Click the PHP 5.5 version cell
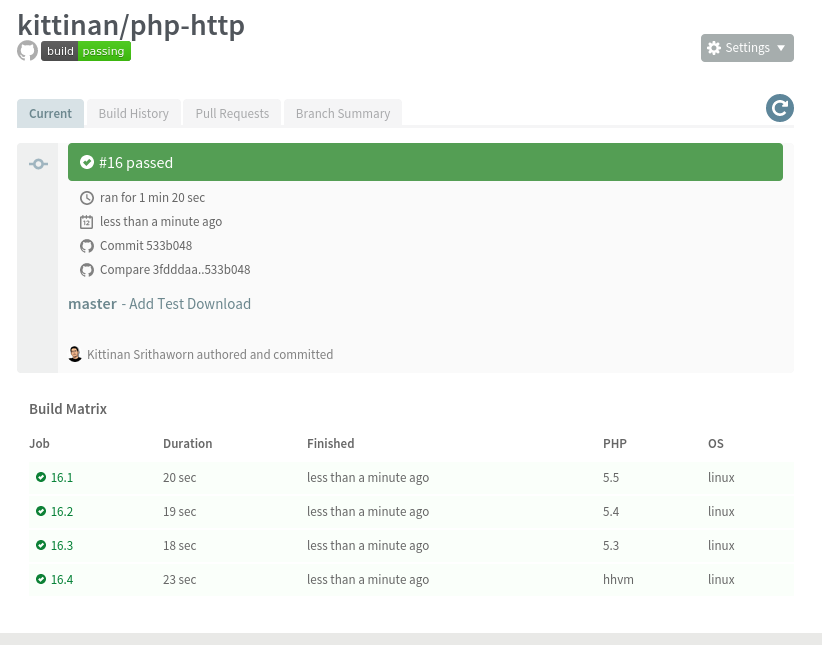This screenshot has width=822, height=645. click(611, 477)
